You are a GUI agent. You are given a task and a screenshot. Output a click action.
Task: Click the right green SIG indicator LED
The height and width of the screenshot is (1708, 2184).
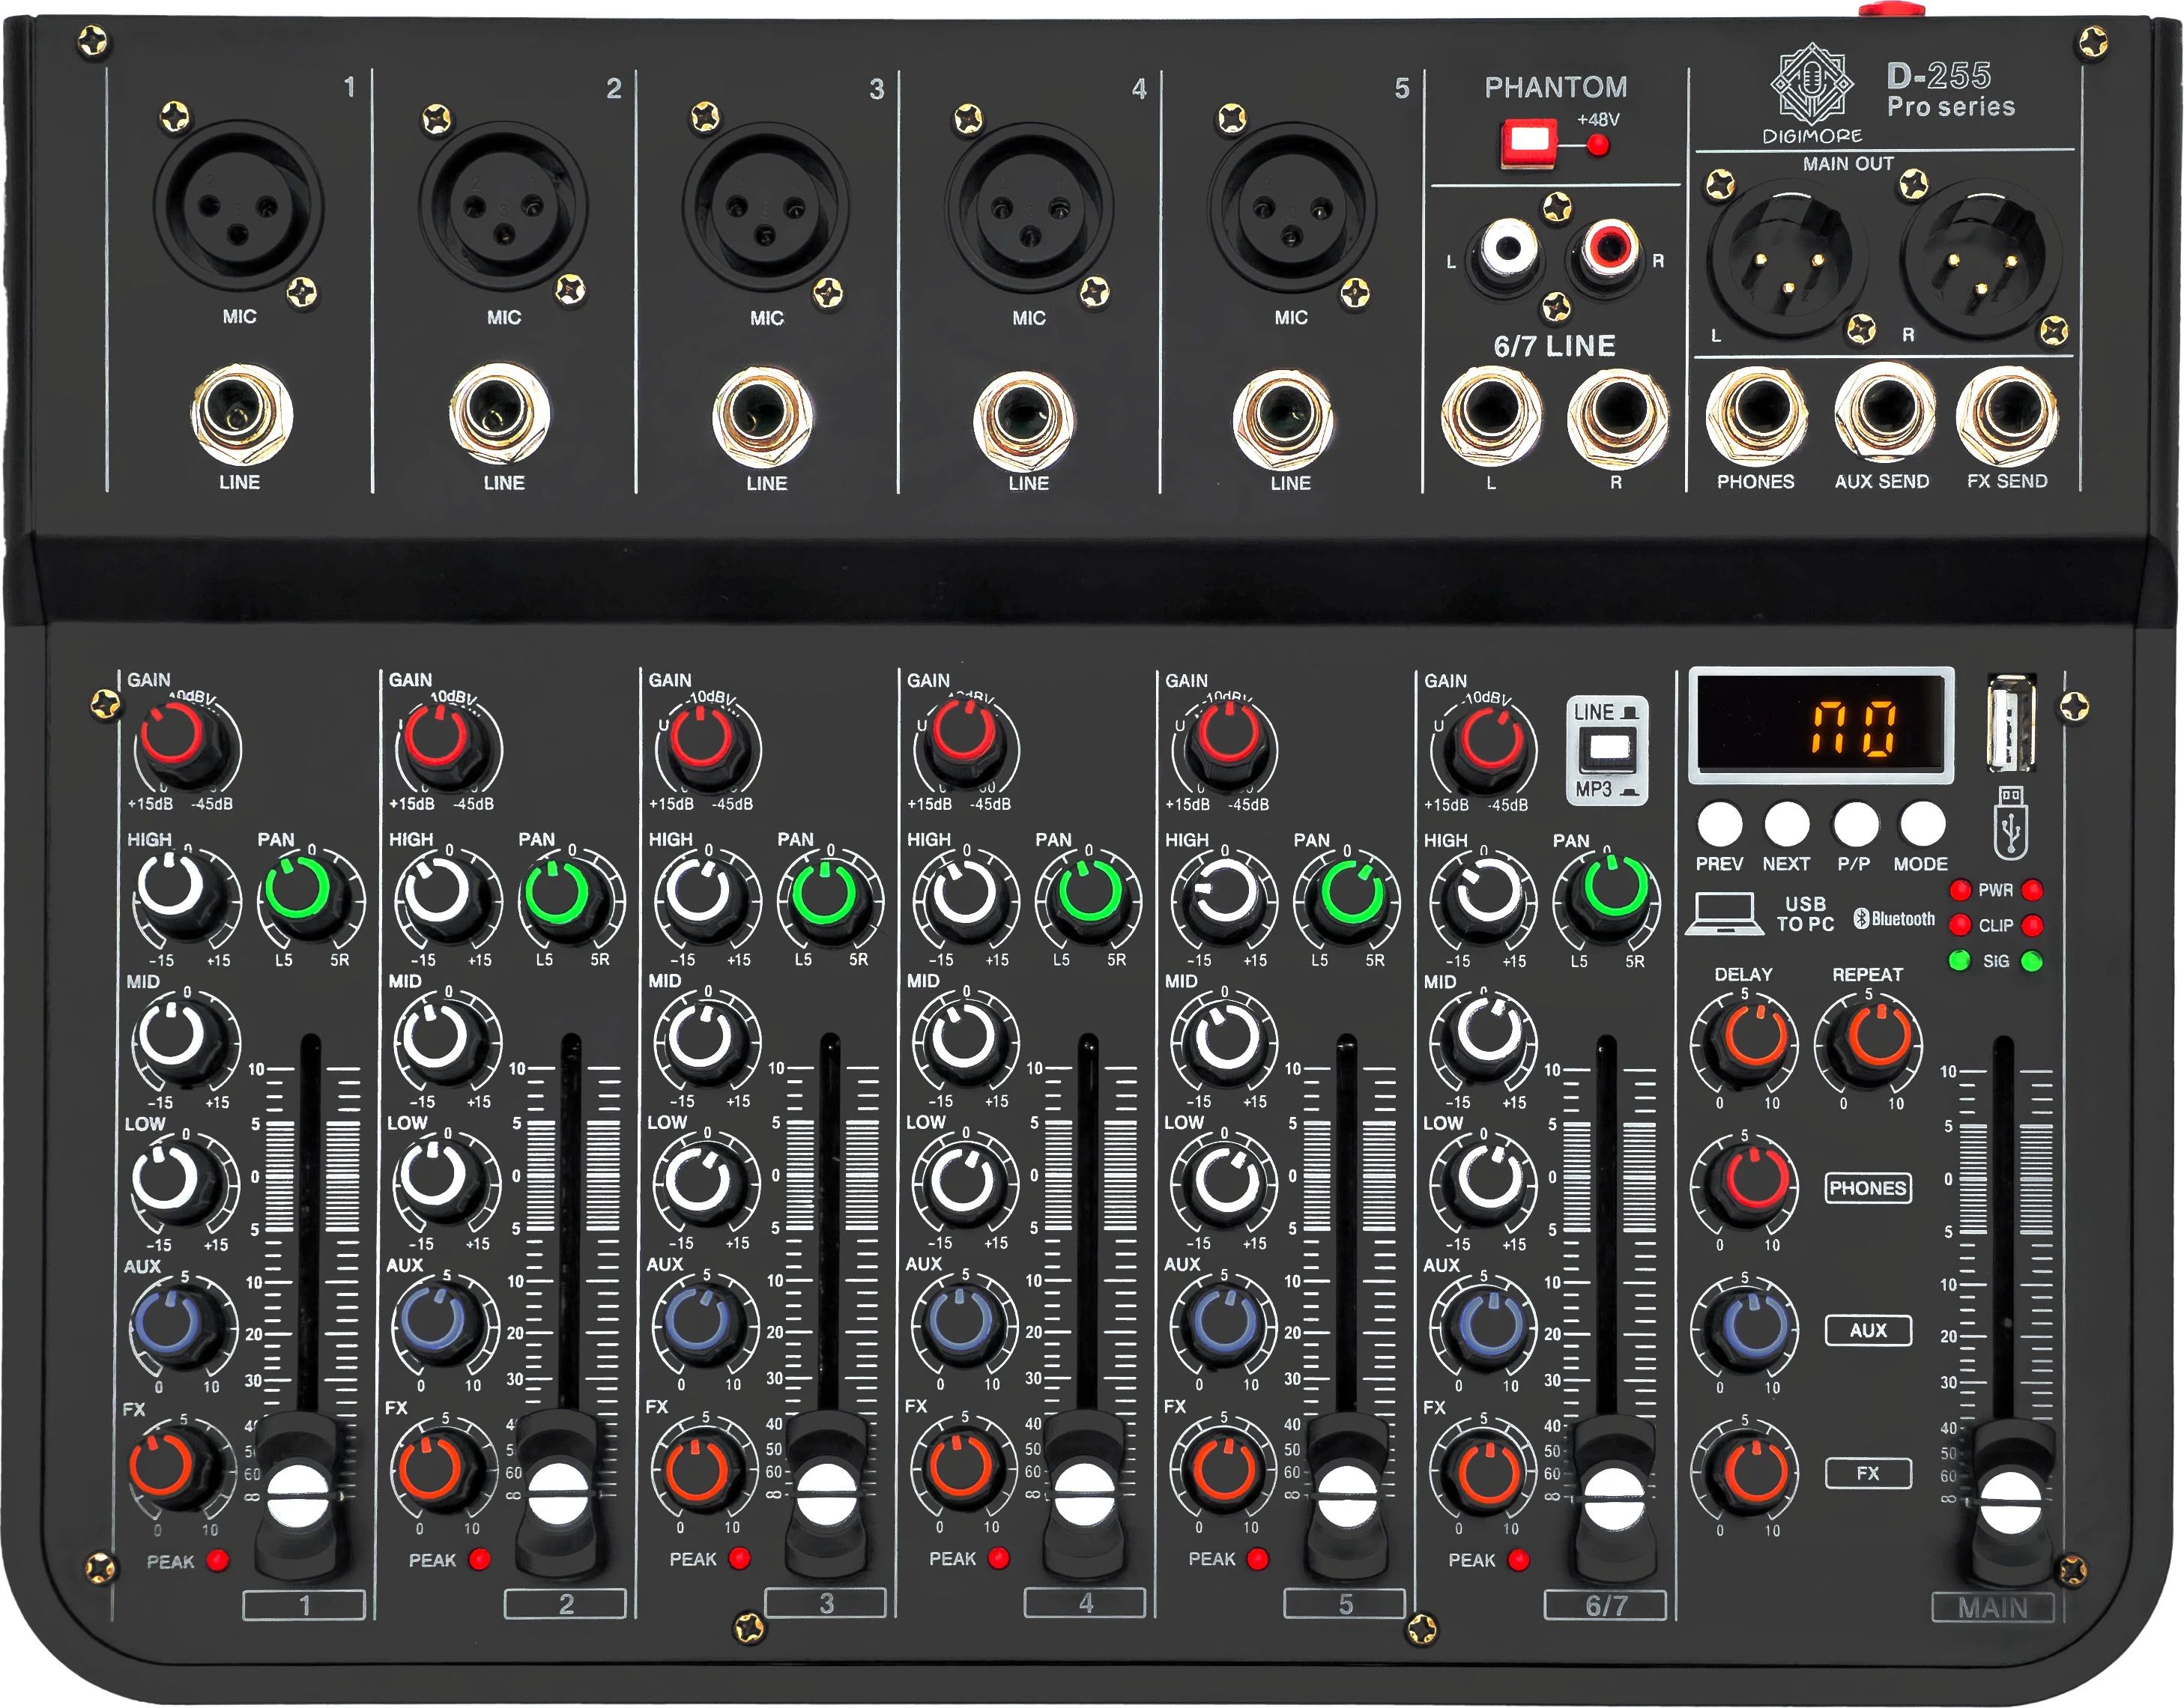tap(2032, 961)
